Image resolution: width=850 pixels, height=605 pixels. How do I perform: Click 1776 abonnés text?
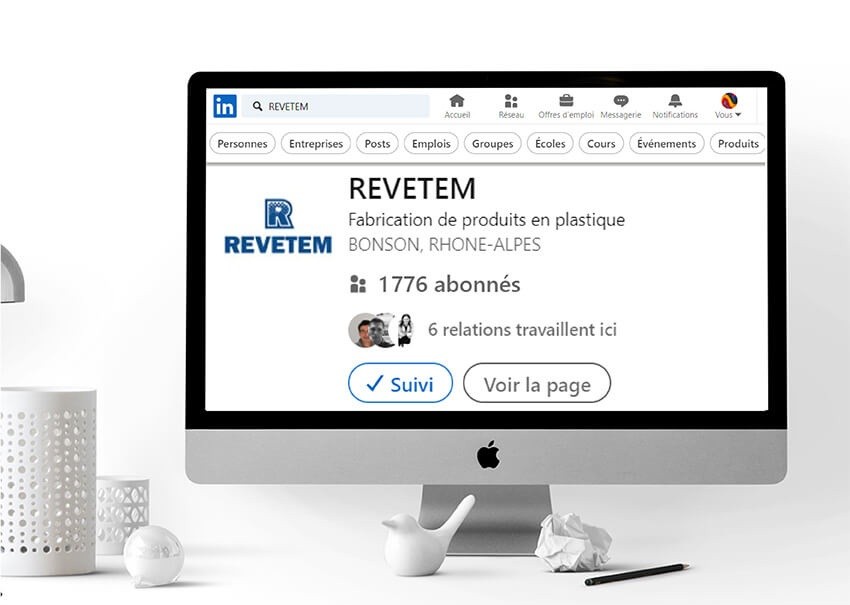449,284
